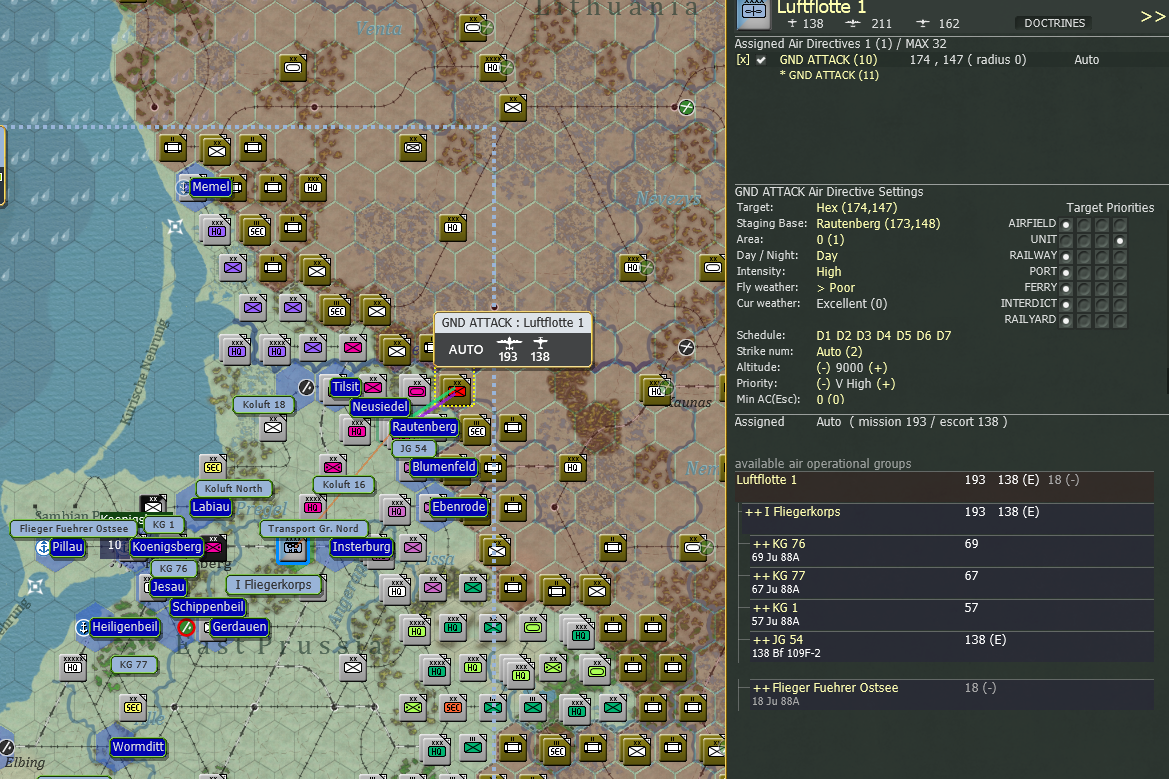
Task: Set INTERDICT priority to highest level
Action: [x=1120, y=304]
